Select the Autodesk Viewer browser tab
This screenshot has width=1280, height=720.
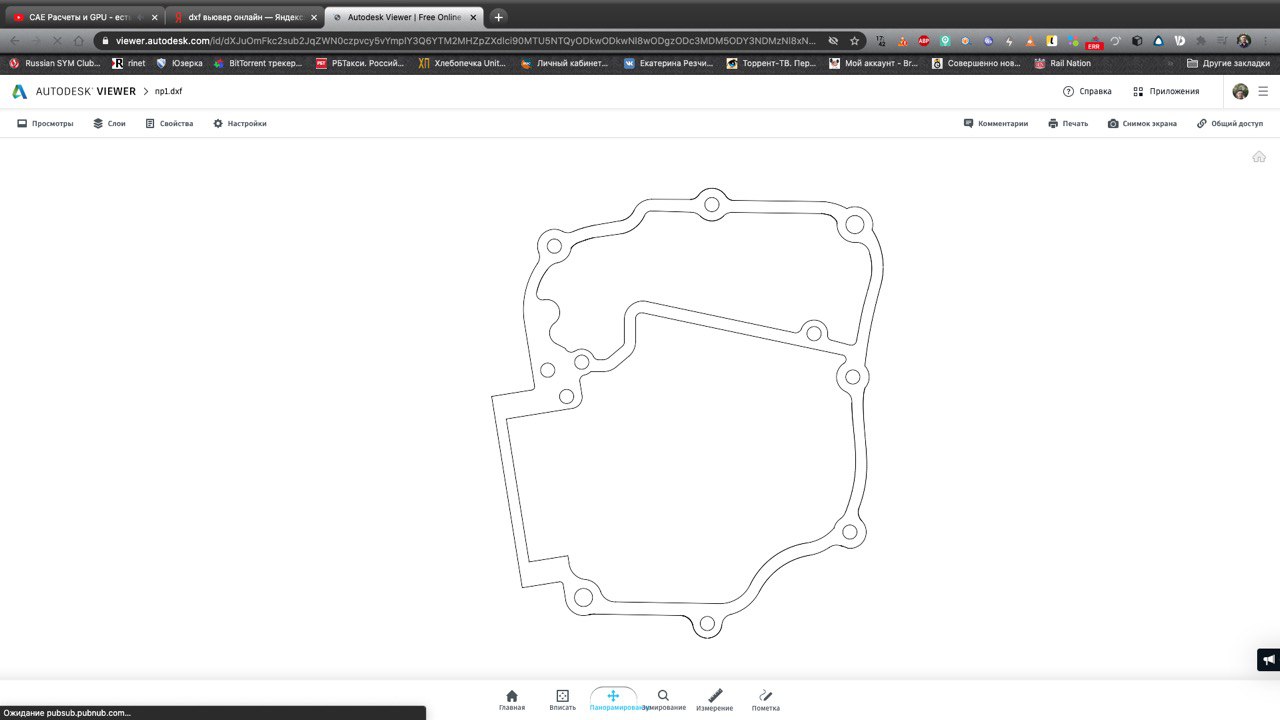405,17
